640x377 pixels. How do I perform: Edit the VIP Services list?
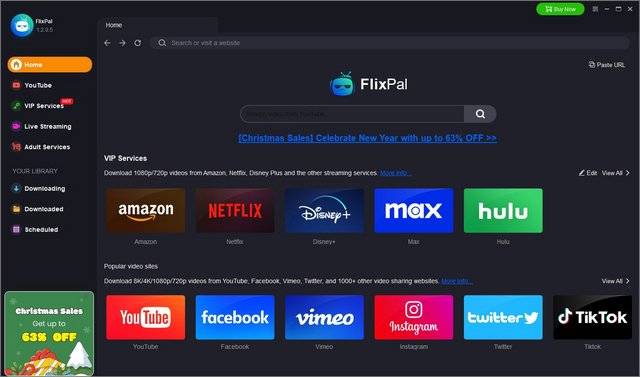coord(588,173)
